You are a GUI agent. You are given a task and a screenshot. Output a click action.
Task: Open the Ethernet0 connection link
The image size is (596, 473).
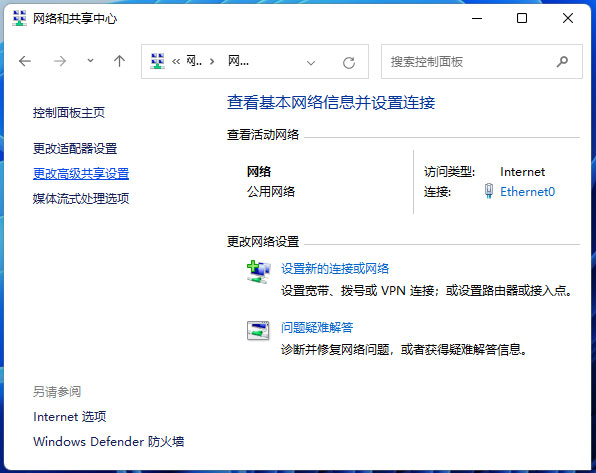528,192
